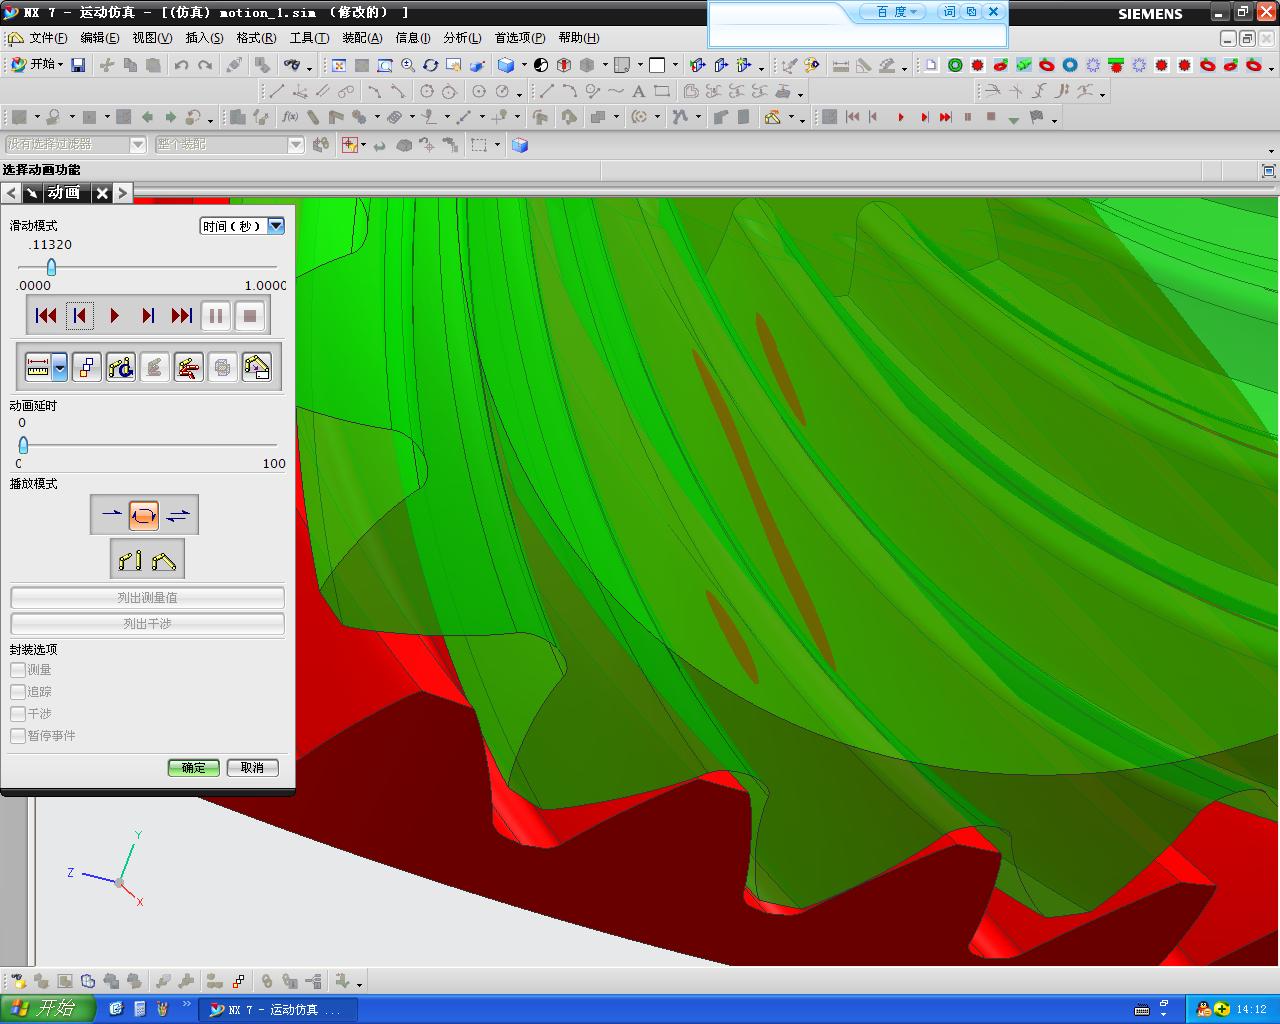Viewport: 1280px width, 1024px height.
Task: Click the Windows 开始 start button
Action: pyautogui.click(x=47, y=1009)
